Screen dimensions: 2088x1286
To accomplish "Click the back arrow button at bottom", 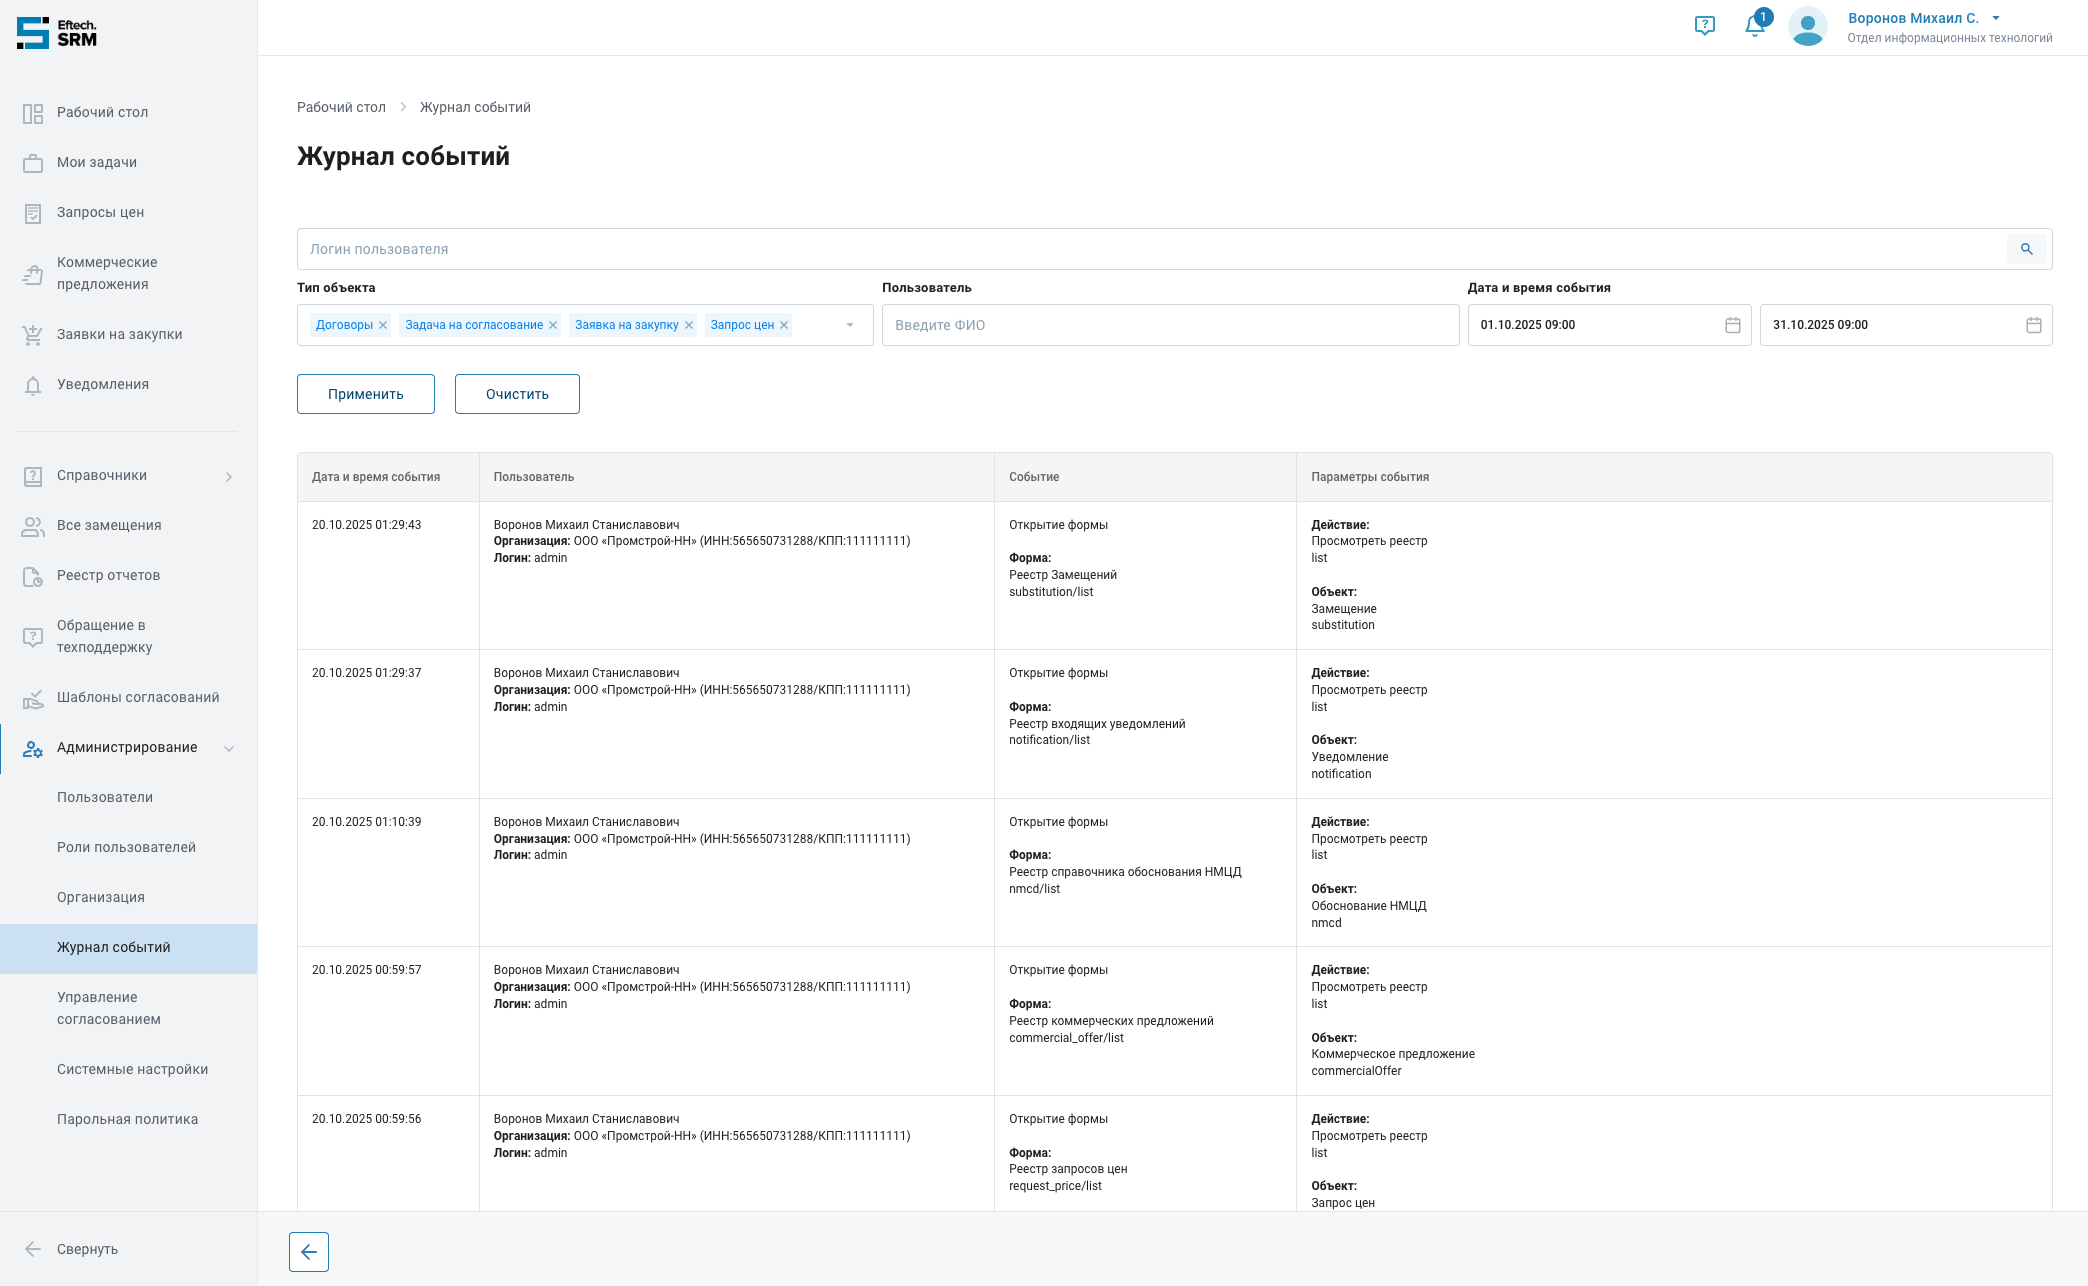I will (309, 1252).
